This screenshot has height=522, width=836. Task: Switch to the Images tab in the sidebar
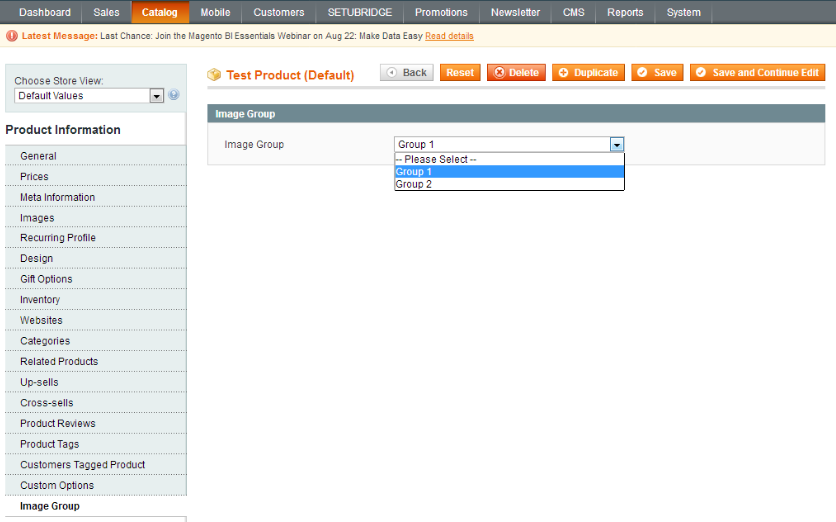37,218
